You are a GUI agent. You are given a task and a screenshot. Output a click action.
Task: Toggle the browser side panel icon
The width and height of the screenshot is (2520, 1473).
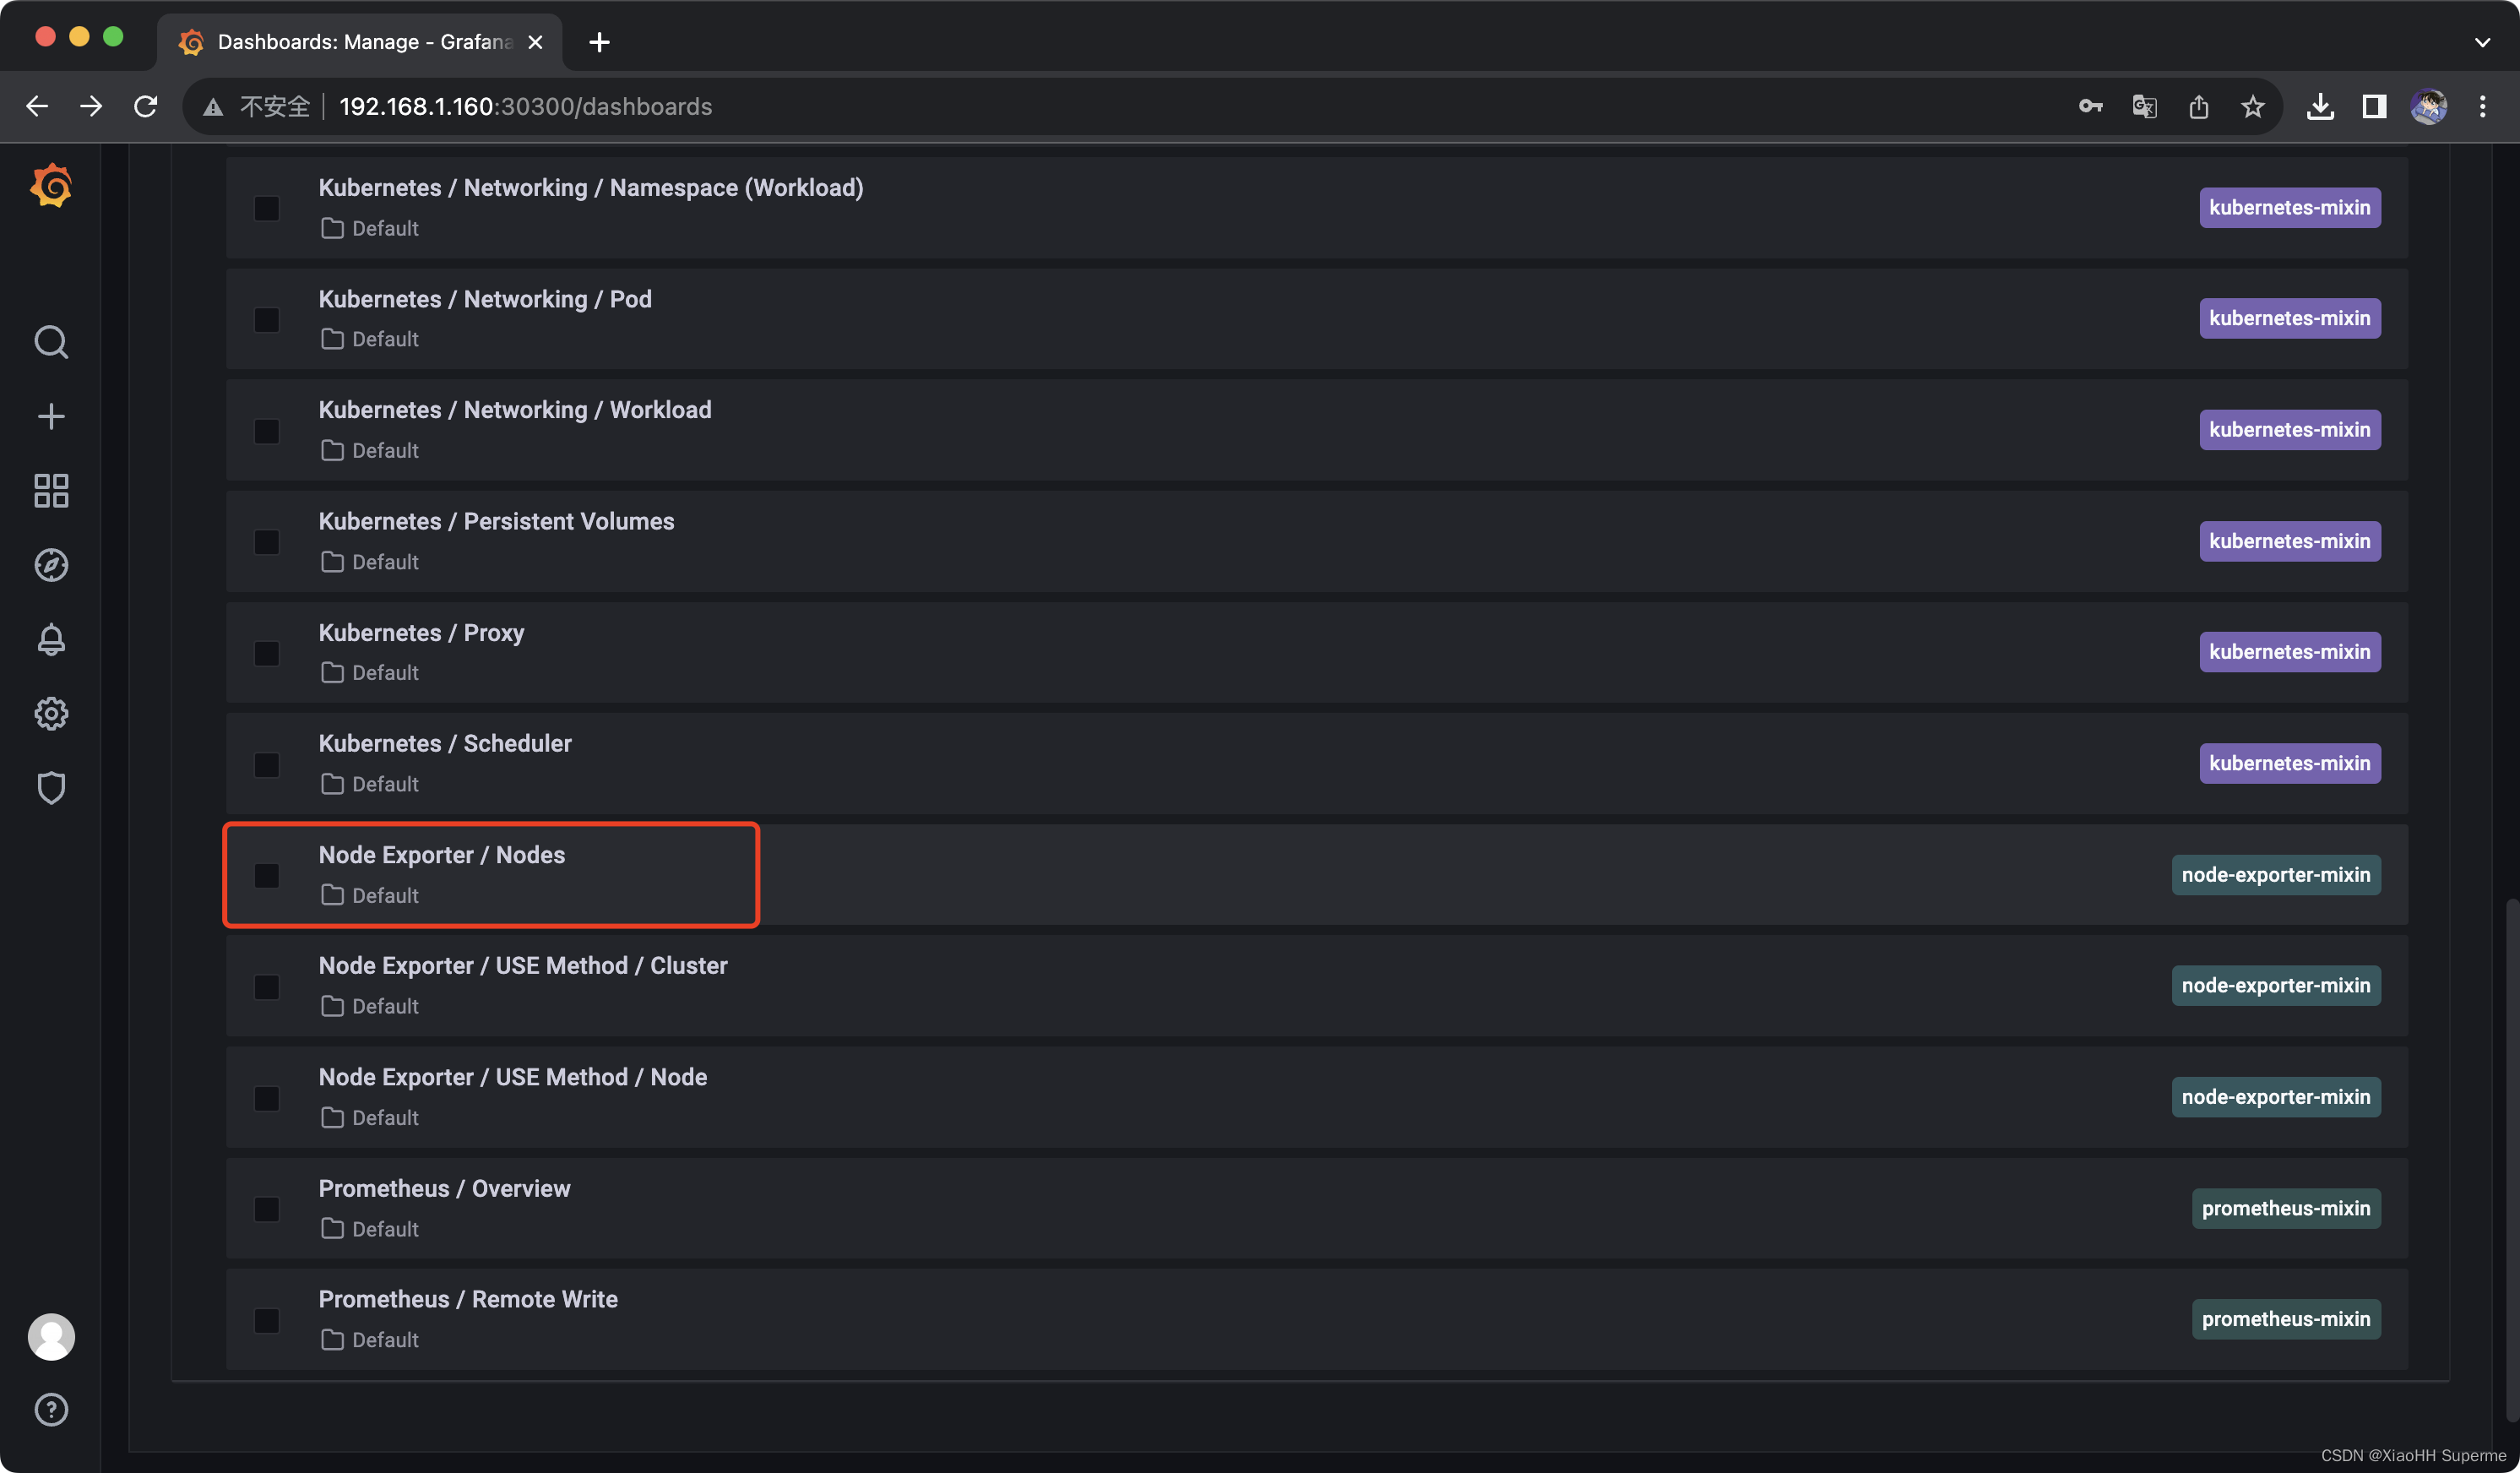pyautogui.click(x=2374, y=106)
